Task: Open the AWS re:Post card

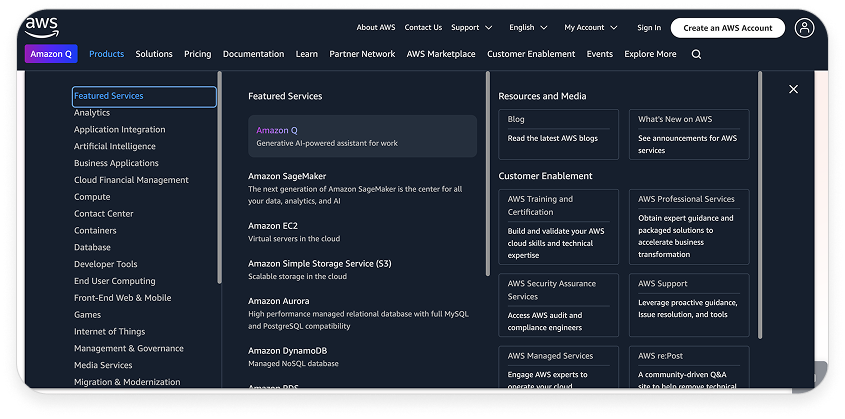Action: tap(689, 367)
